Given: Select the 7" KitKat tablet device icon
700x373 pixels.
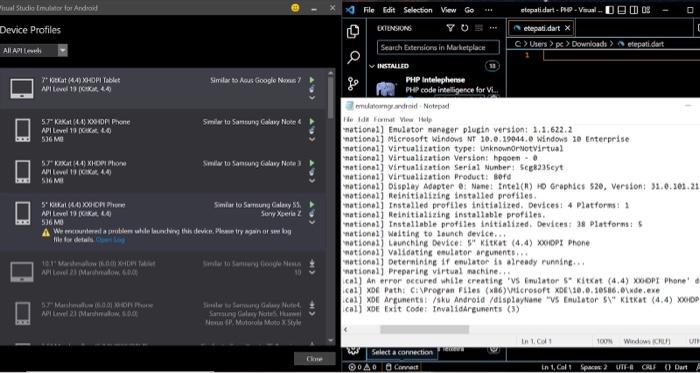Looking at the screenshot, I should pos(22,88).
